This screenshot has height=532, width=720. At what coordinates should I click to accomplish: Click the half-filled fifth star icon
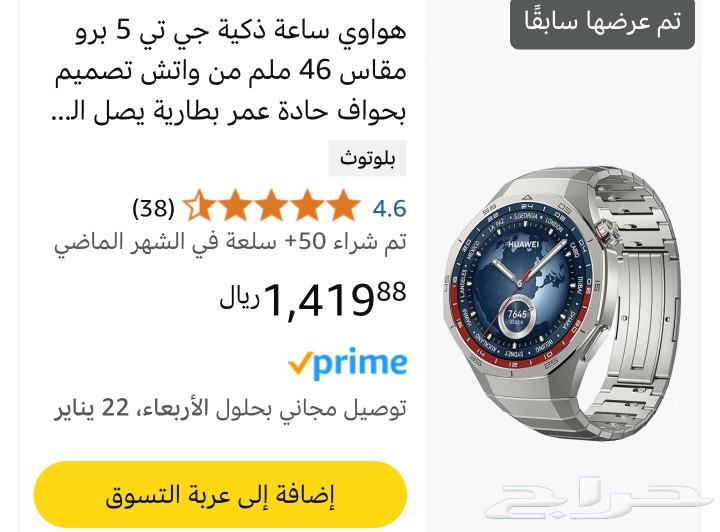[x=200, y=205]
